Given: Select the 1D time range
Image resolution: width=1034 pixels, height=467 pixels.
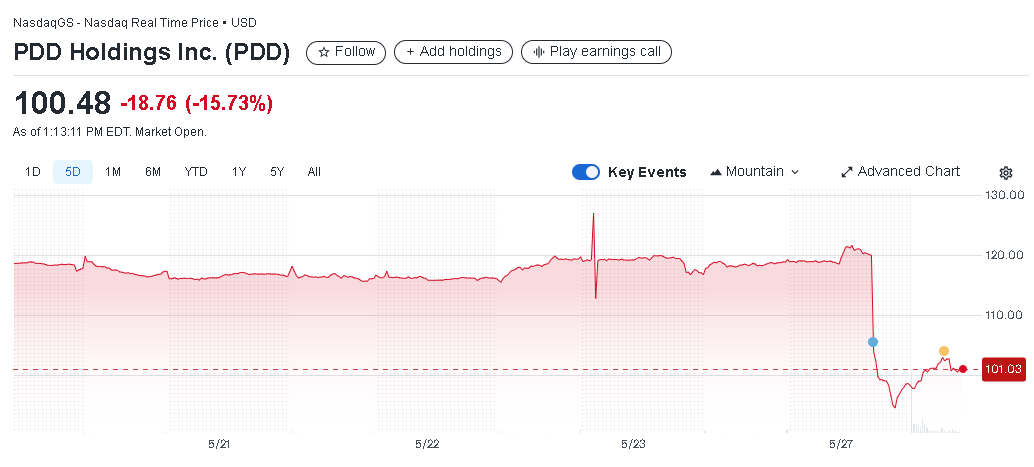Looking at the screenshot, I should [33, 172].
